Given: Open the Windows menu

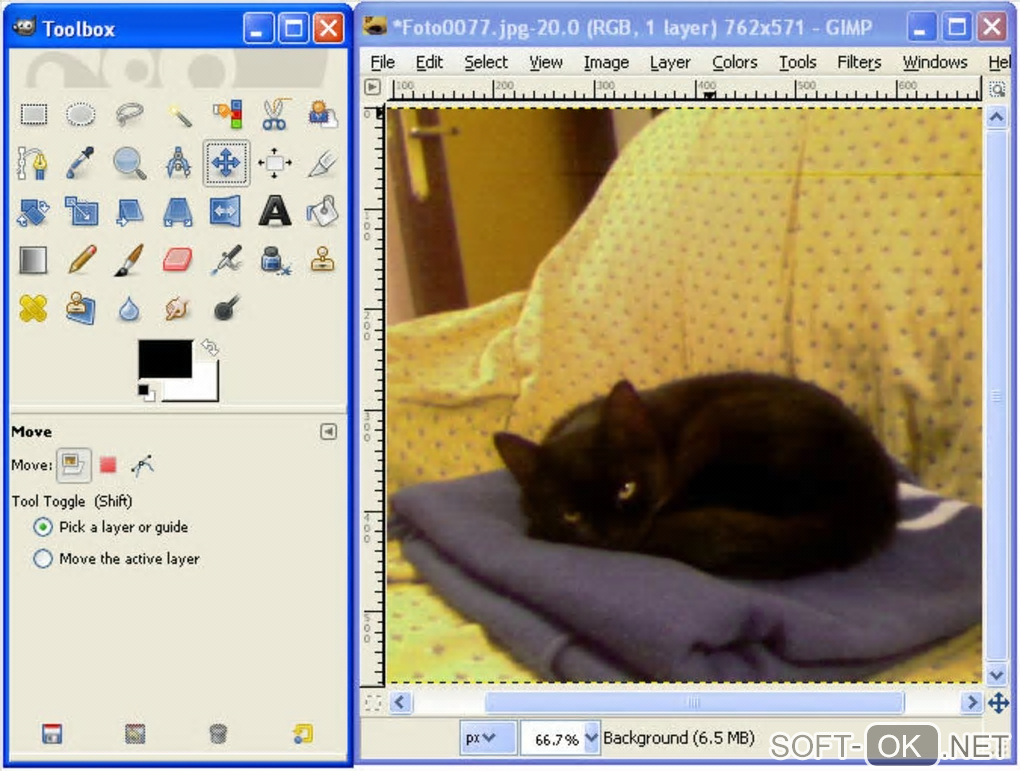Looking at the screenshot, I should (935, 62).
